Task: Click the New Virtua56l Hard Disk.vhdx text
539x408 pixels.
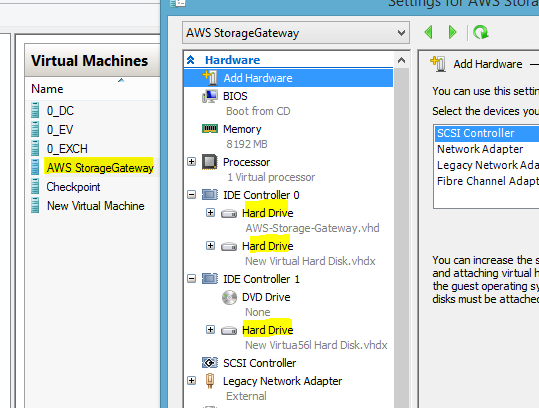Action: point(316,345)
